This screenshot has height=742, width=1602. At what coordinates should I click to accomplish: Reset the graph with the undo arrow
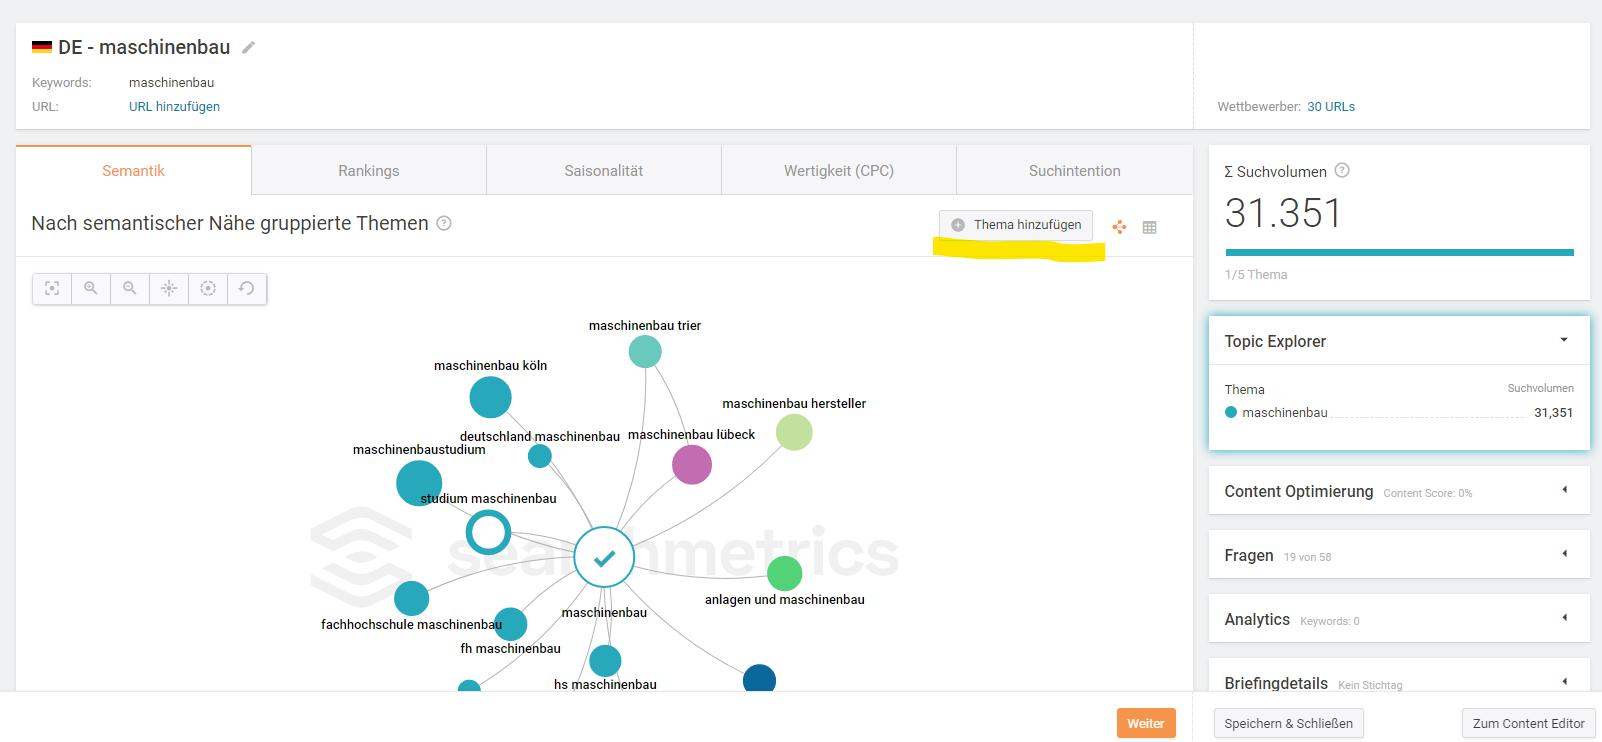click(247, 288)
